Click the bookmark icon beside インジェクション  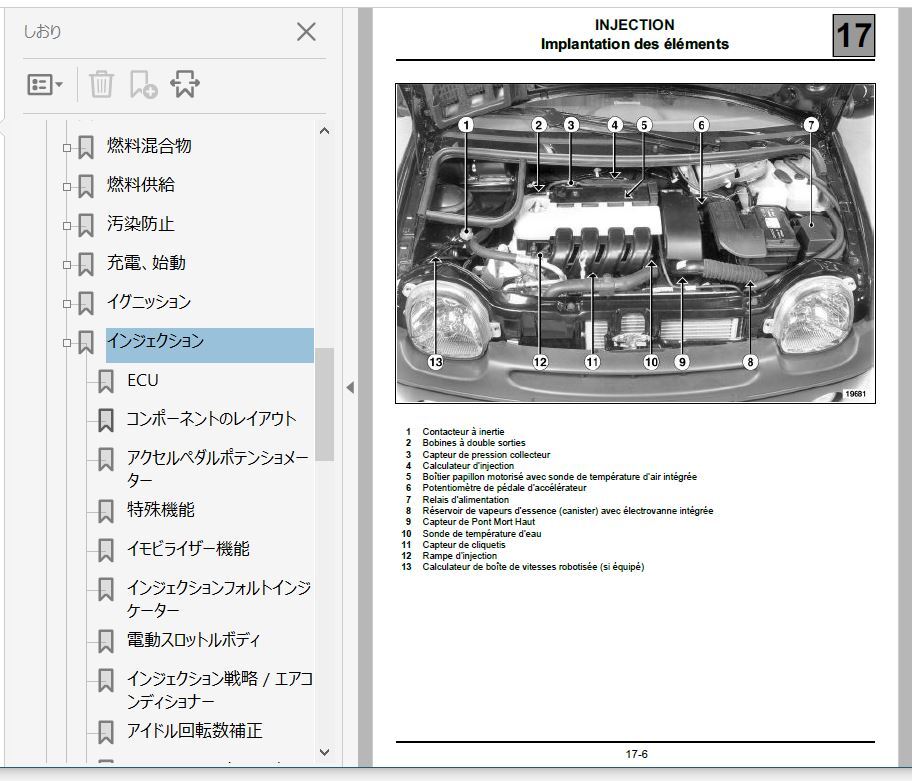(86, 343)
